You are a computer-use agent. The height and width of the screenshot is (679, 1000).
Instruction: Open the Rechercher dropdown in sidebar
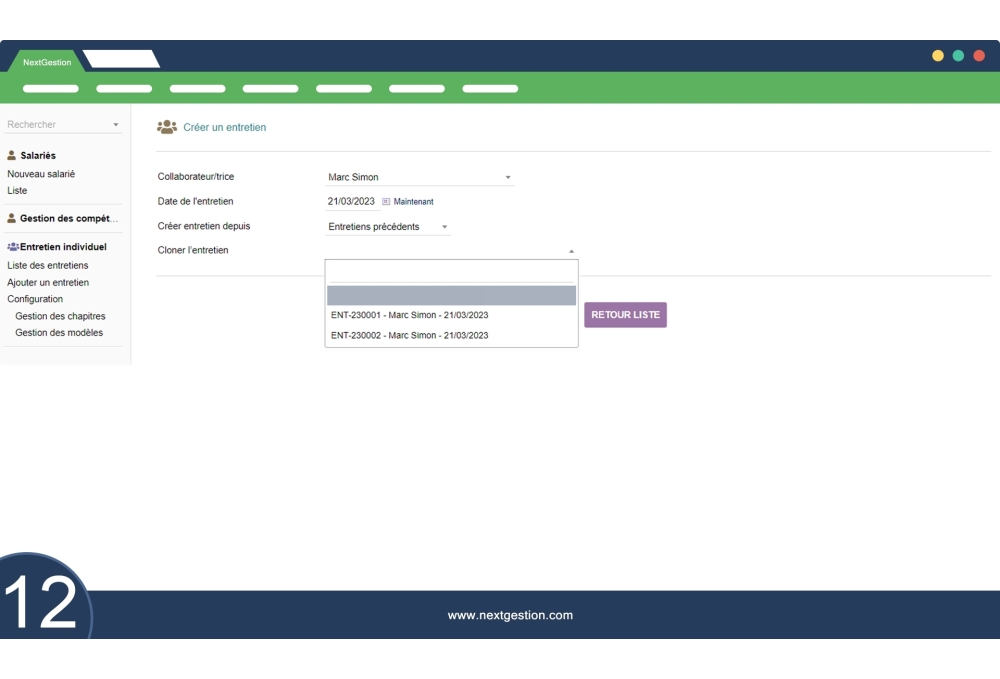click(x=62, y=125)
